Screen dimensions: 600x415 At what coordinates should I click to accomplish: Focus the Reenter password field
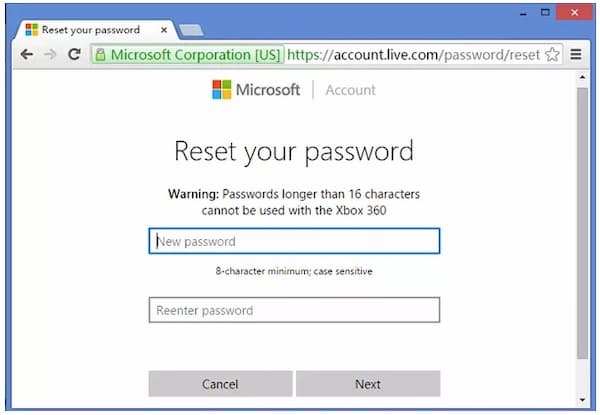294,310
